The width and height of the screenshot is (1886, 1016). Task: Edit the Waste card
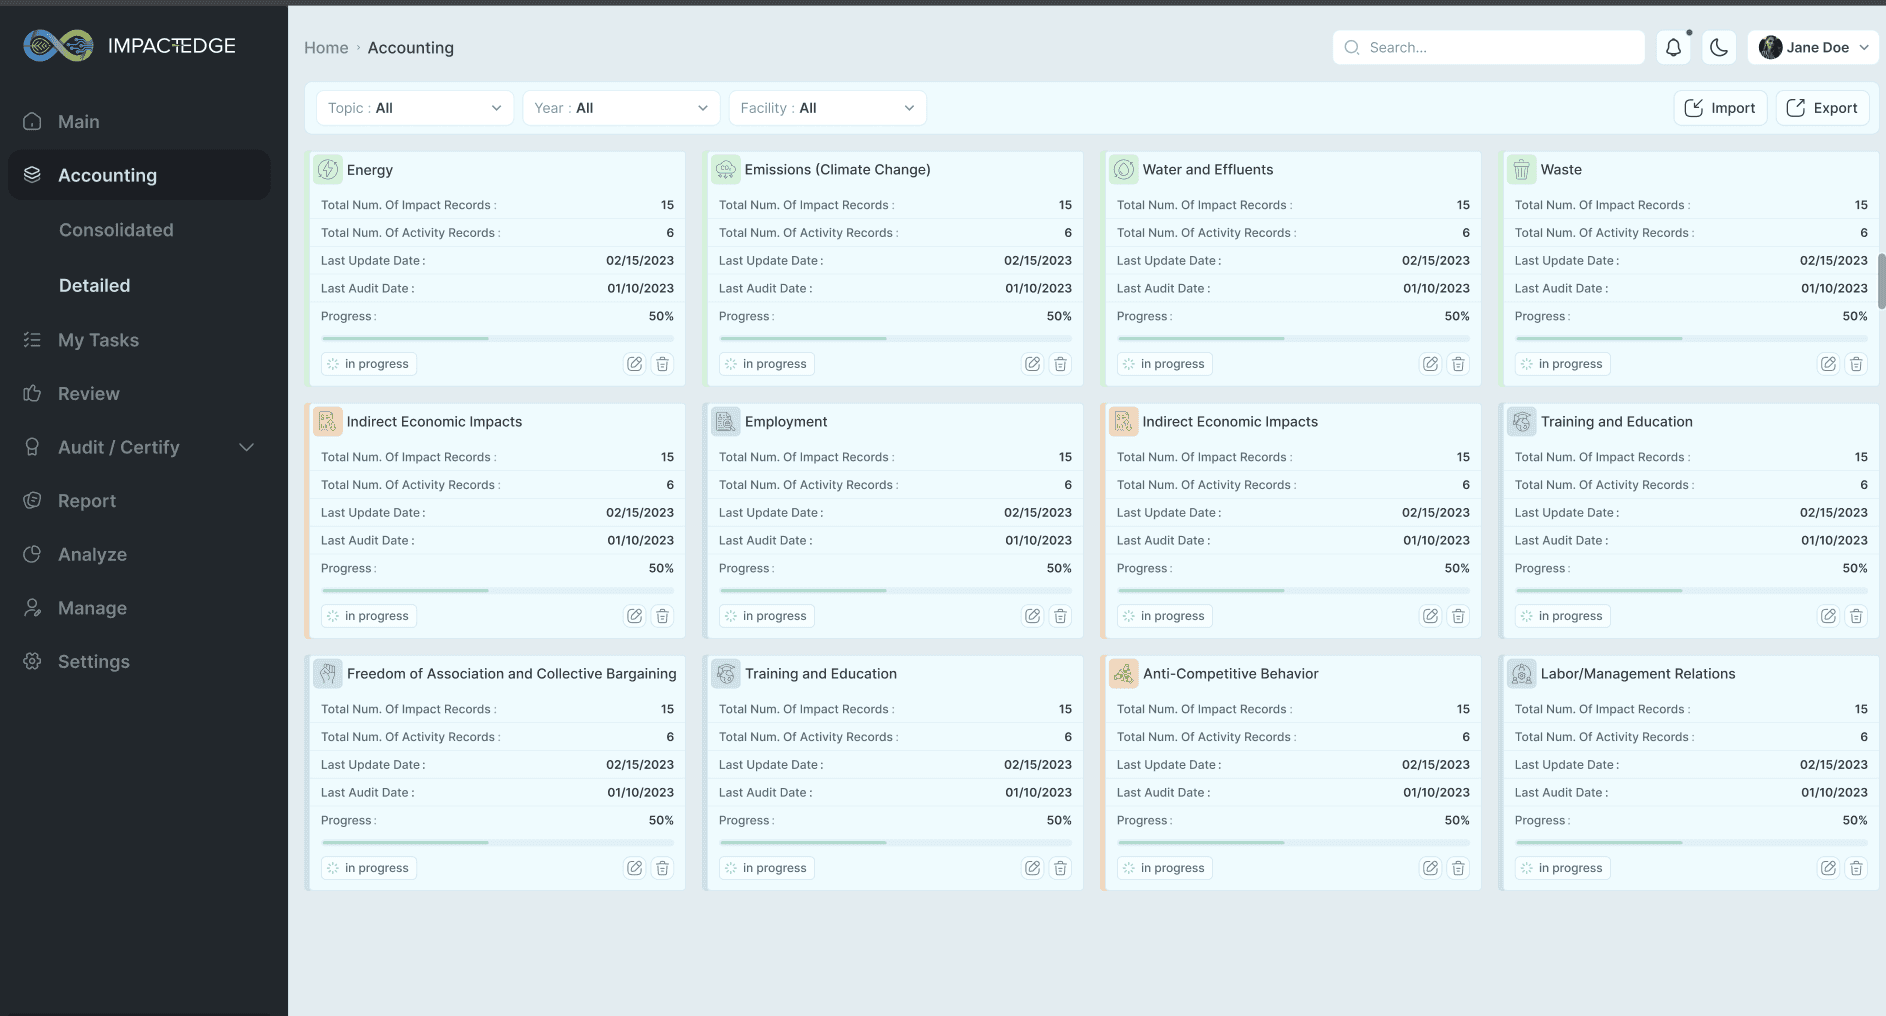coord(1828,364)
